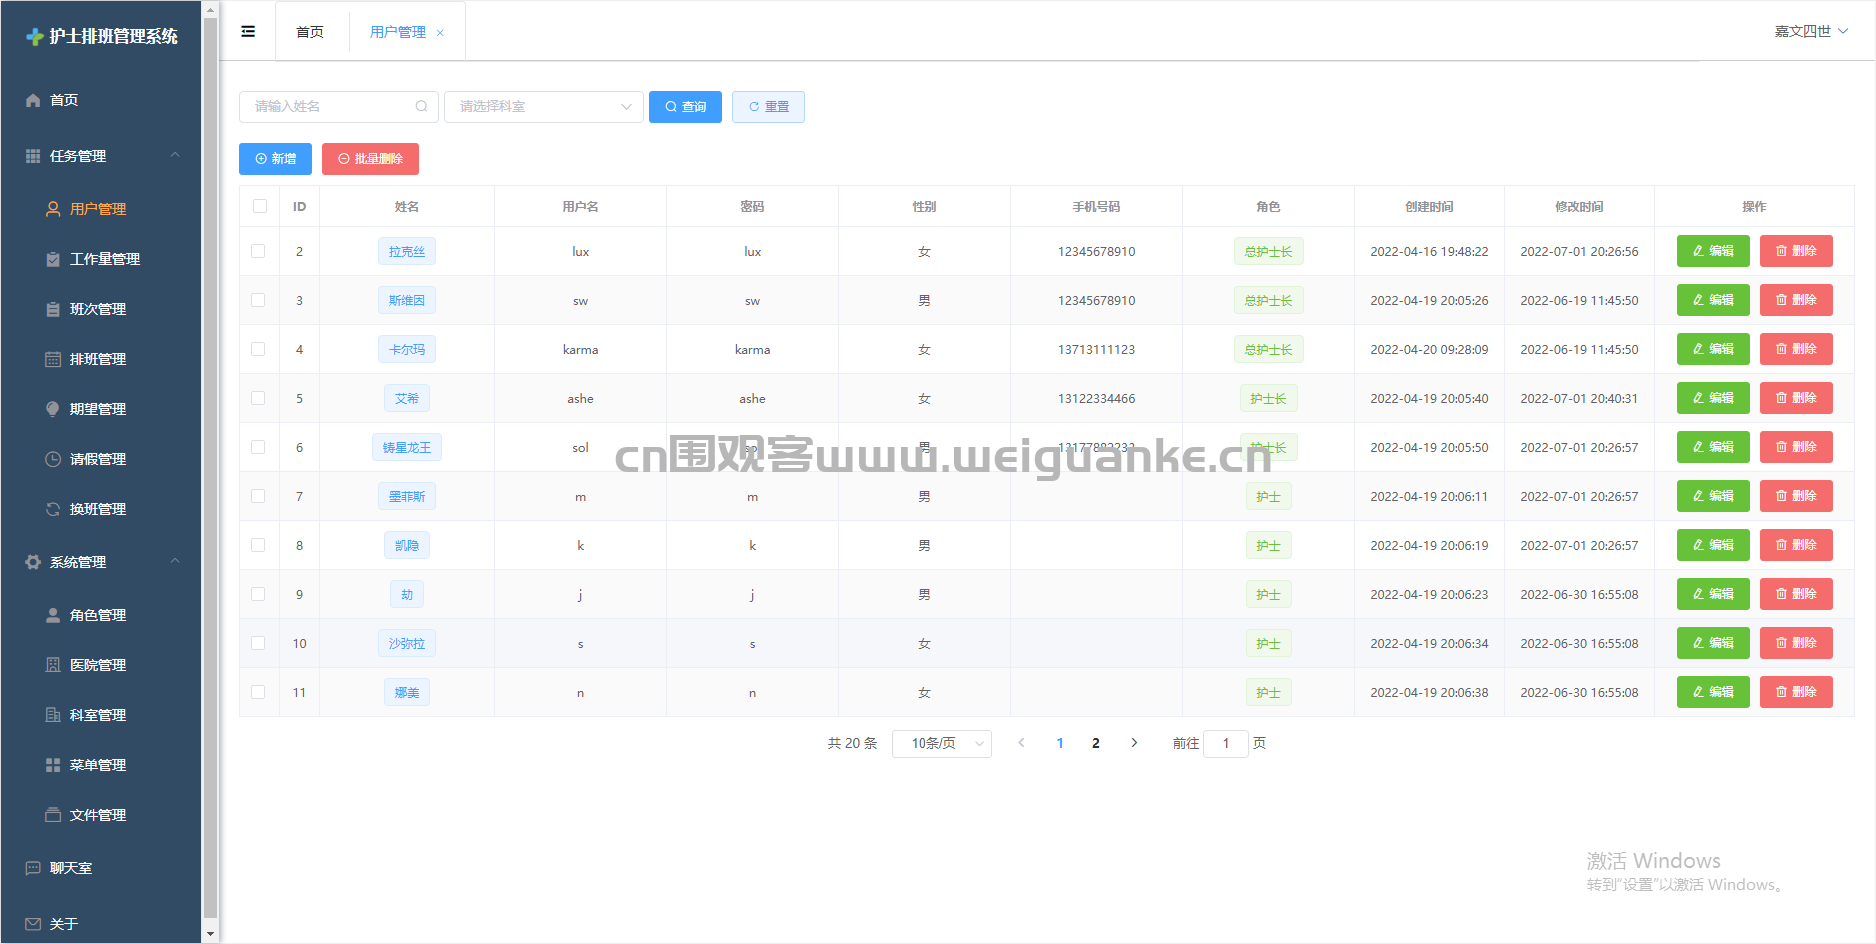Go to previous page arrow in pagination
Screen dimensions: 1876x944
(x=1021, y=743)
